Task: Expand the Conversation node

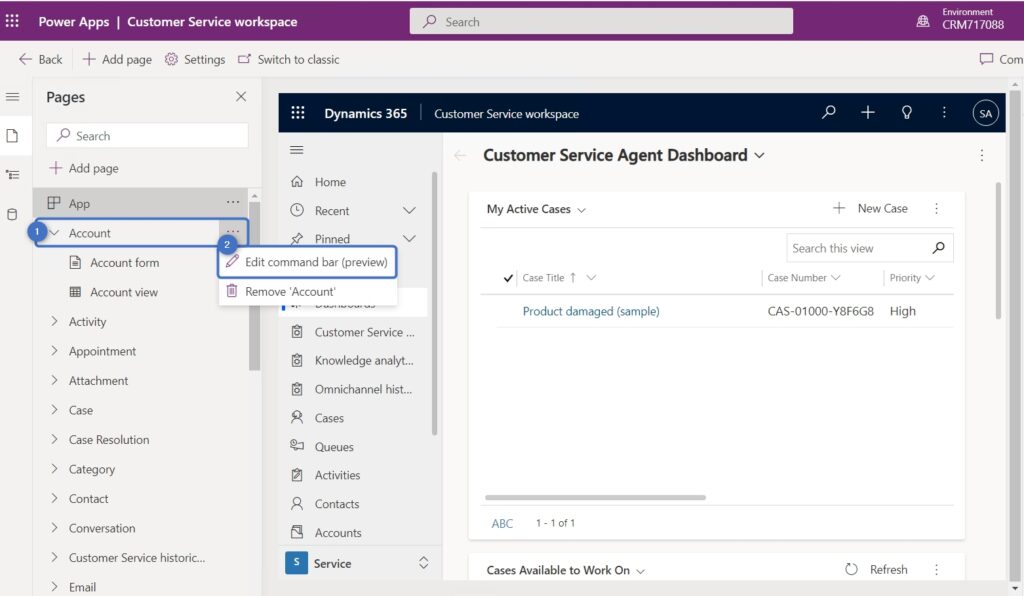Action: [55, 527]
